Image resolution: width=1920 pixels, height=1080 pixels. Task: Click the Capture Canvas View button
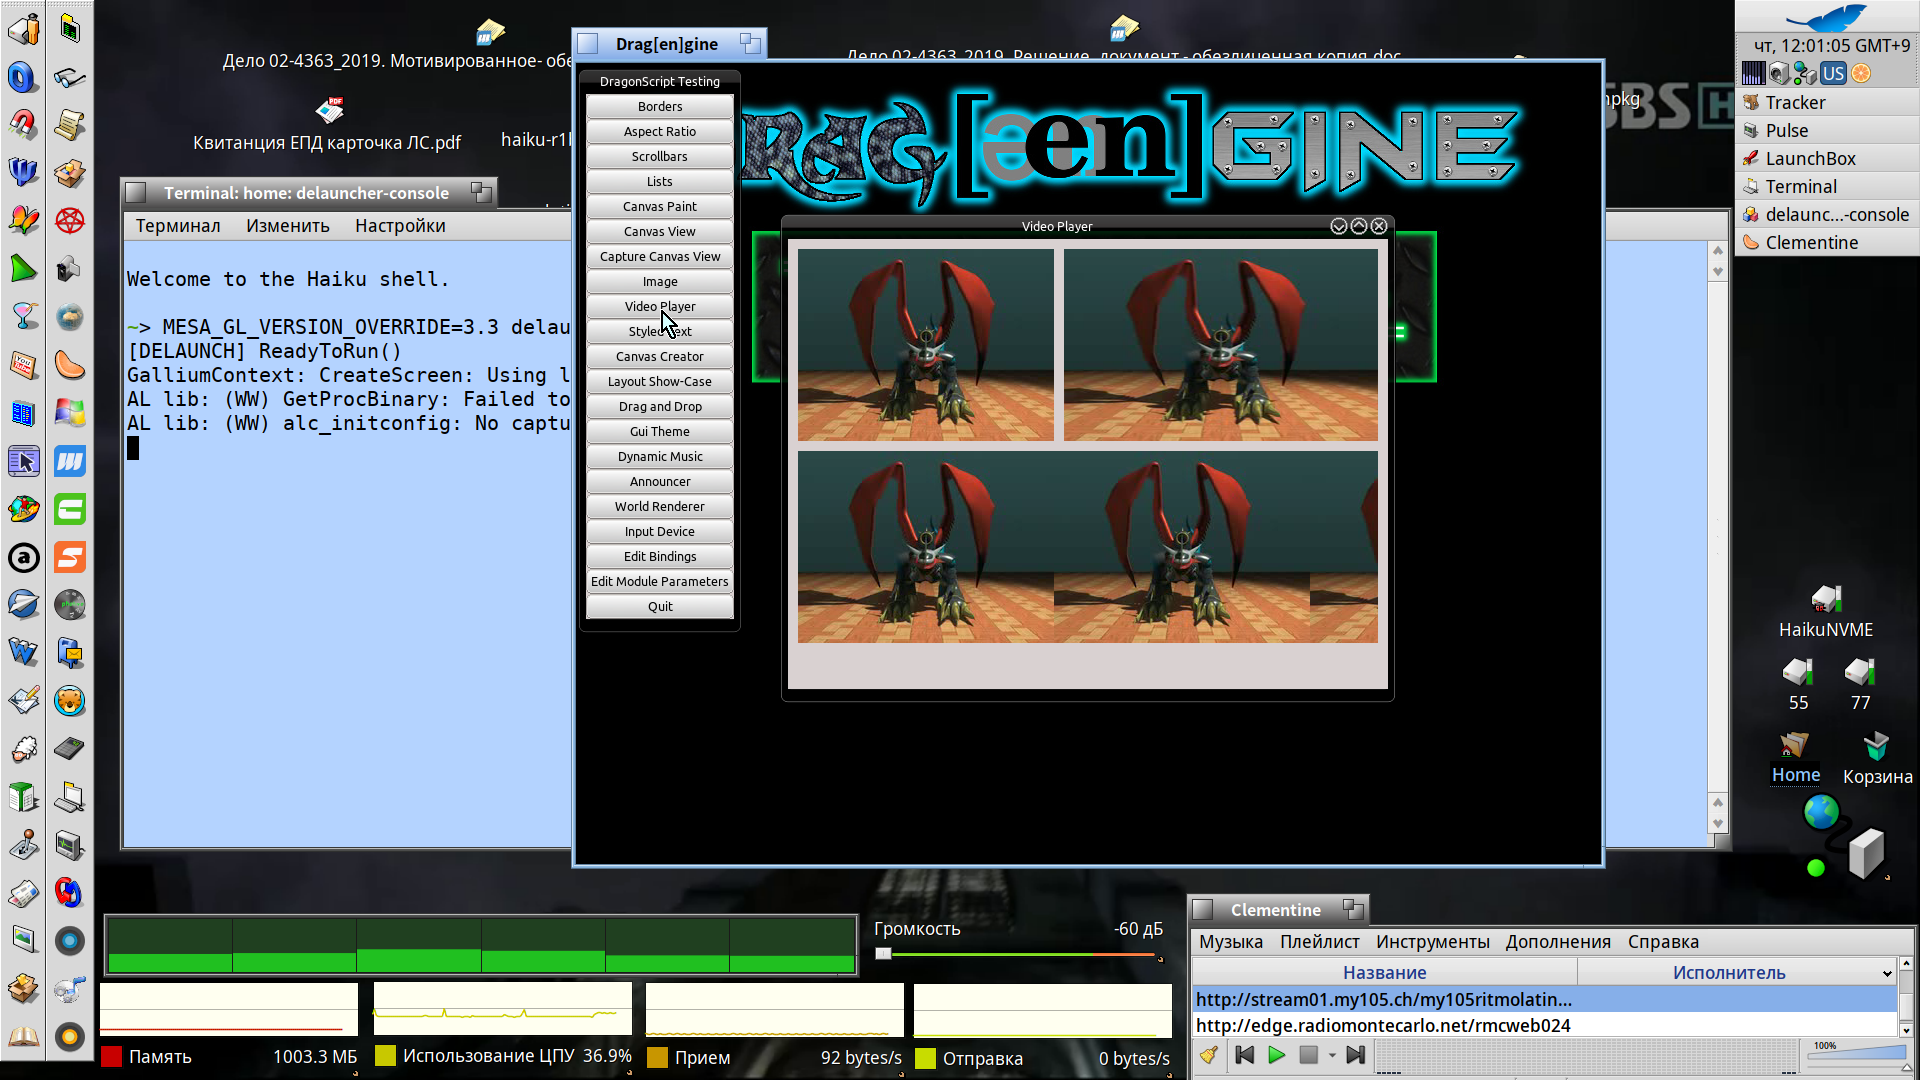(x=660, y=257)
